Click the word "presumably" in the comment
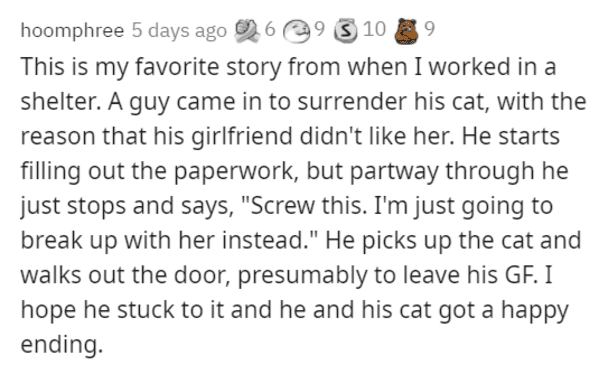 point(302,276)
